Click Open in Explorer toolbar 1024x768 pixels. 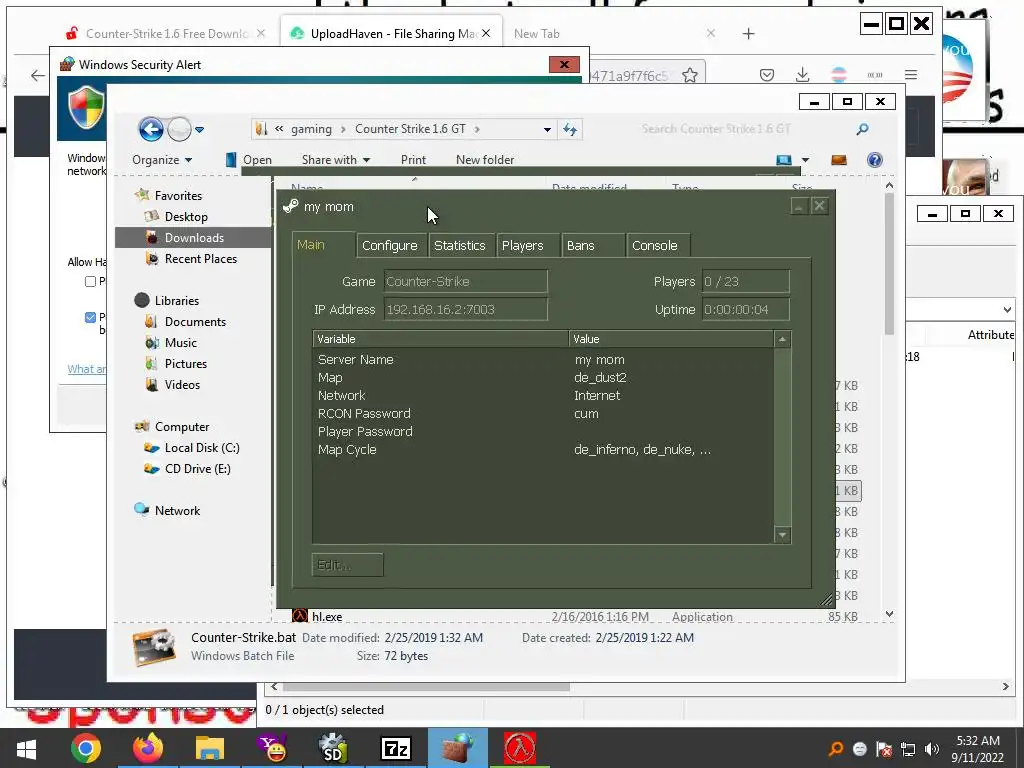(x=249, y=160)
